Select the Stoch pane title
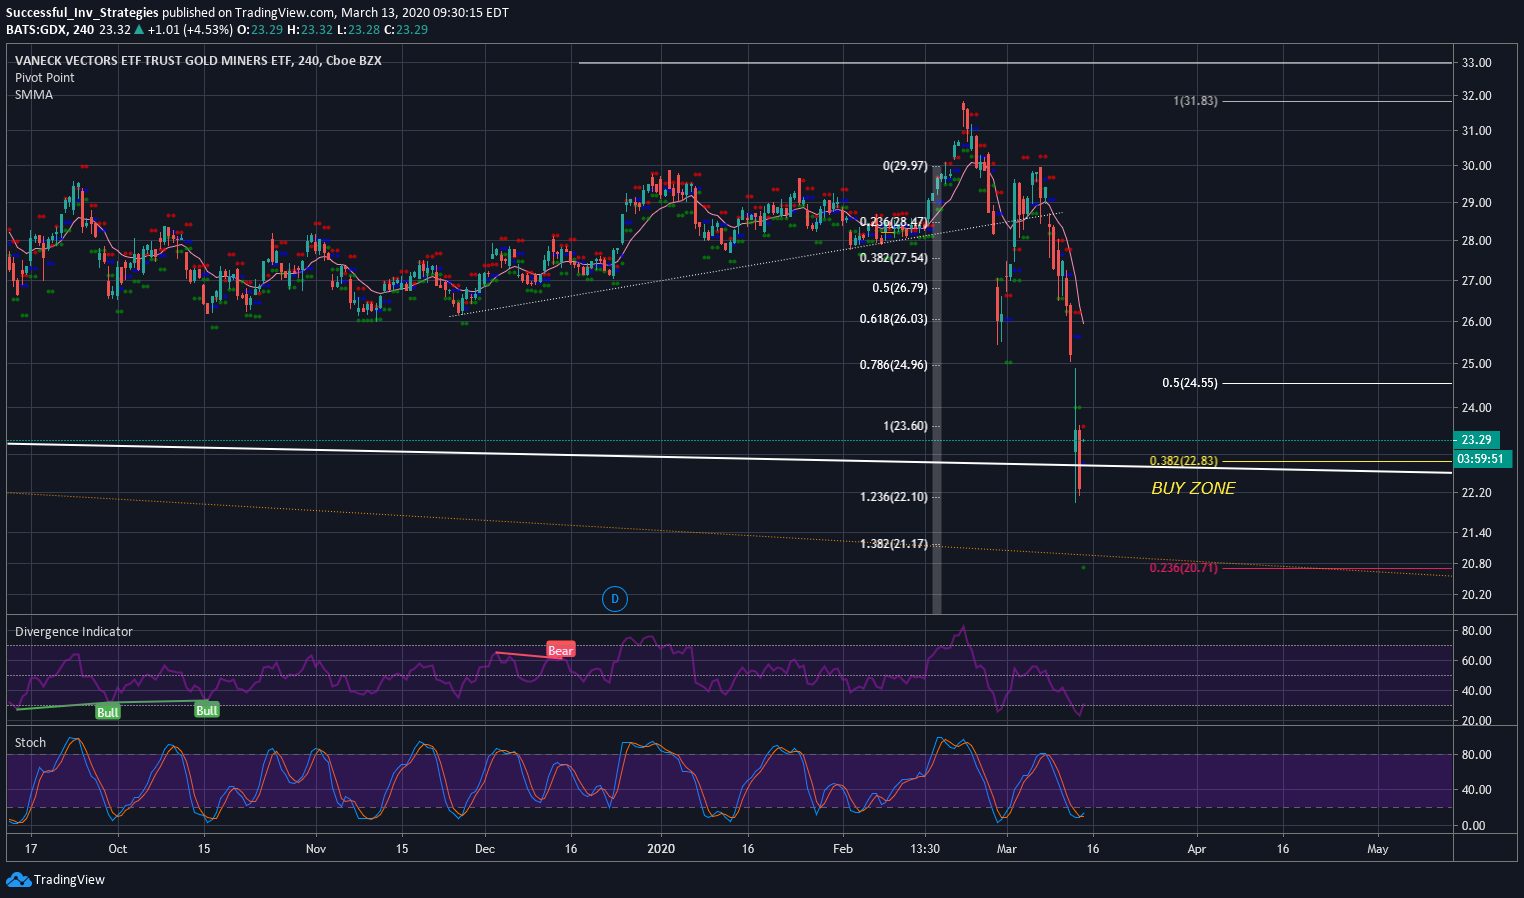The image size is (1524, 898). pos(30,743)
